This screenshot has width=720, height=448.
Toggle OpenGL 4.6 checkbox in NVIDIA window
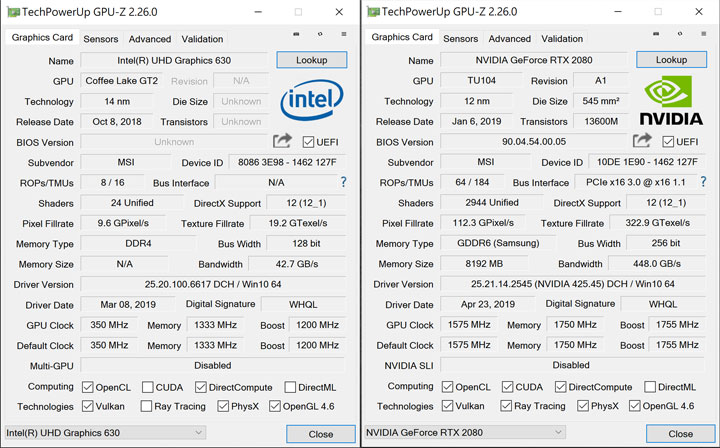coord(635,405)
